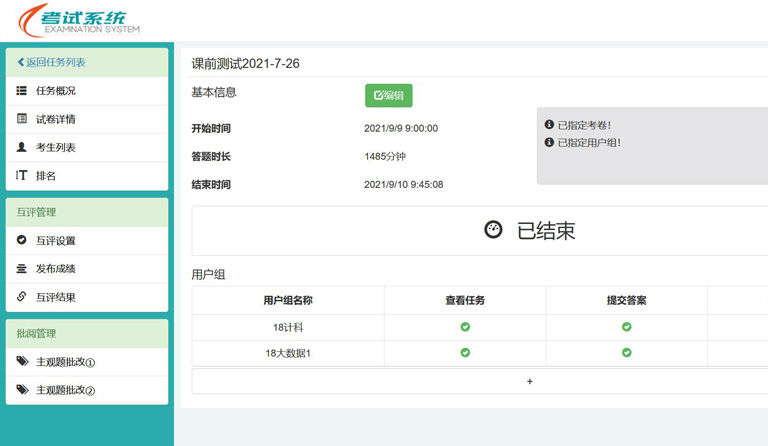Select the 18计科 user group name
Viewport: 768px width, 446px height.
pyautogui.click(x=288, y=327)
